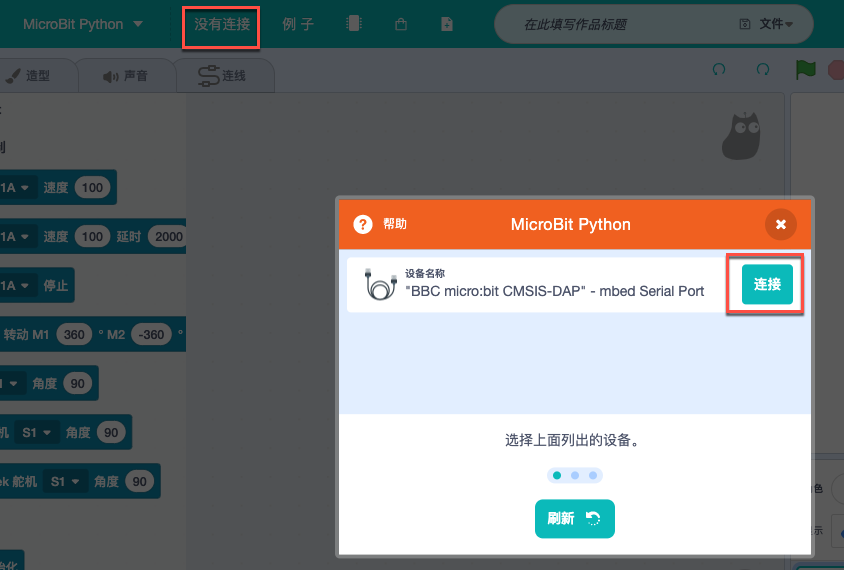Select the first pagination dot
Viewport: 844px width, 570px height.
click(557, 475)
